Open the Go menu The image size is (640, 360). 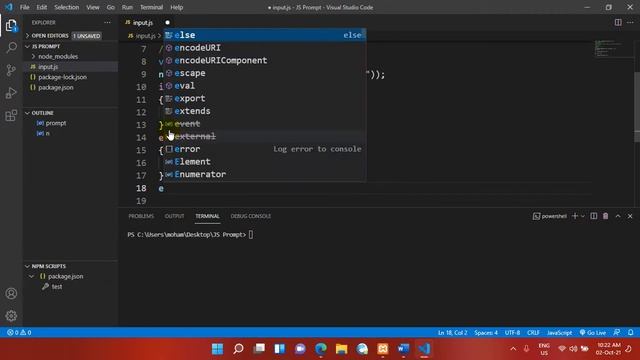click(x=110, y=7)
